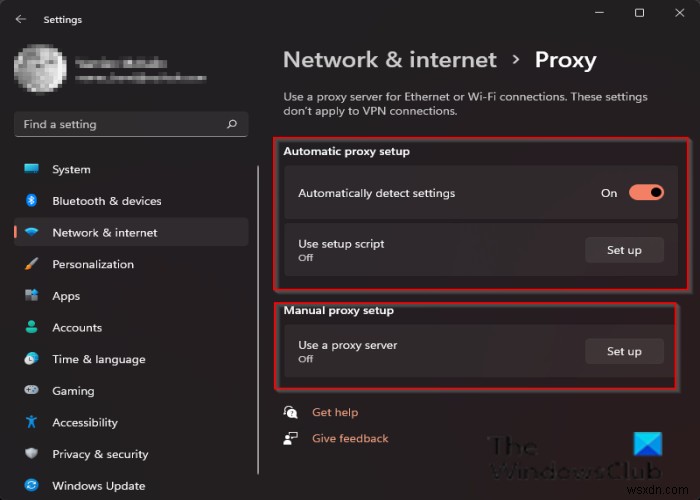Click the Apps icon in sidebar
The height and width of the screenshot is (500, 700).
[32, 296]
